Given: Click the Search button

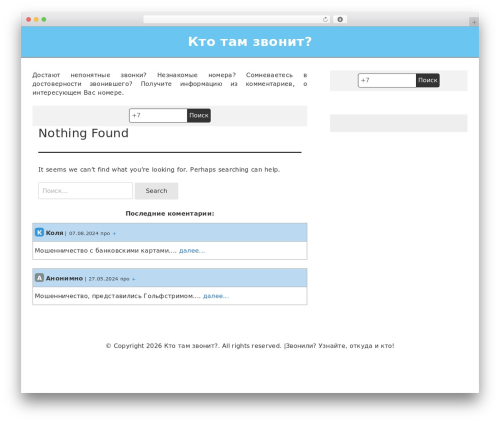Looking at the screenshot, I should click(156, 191).
